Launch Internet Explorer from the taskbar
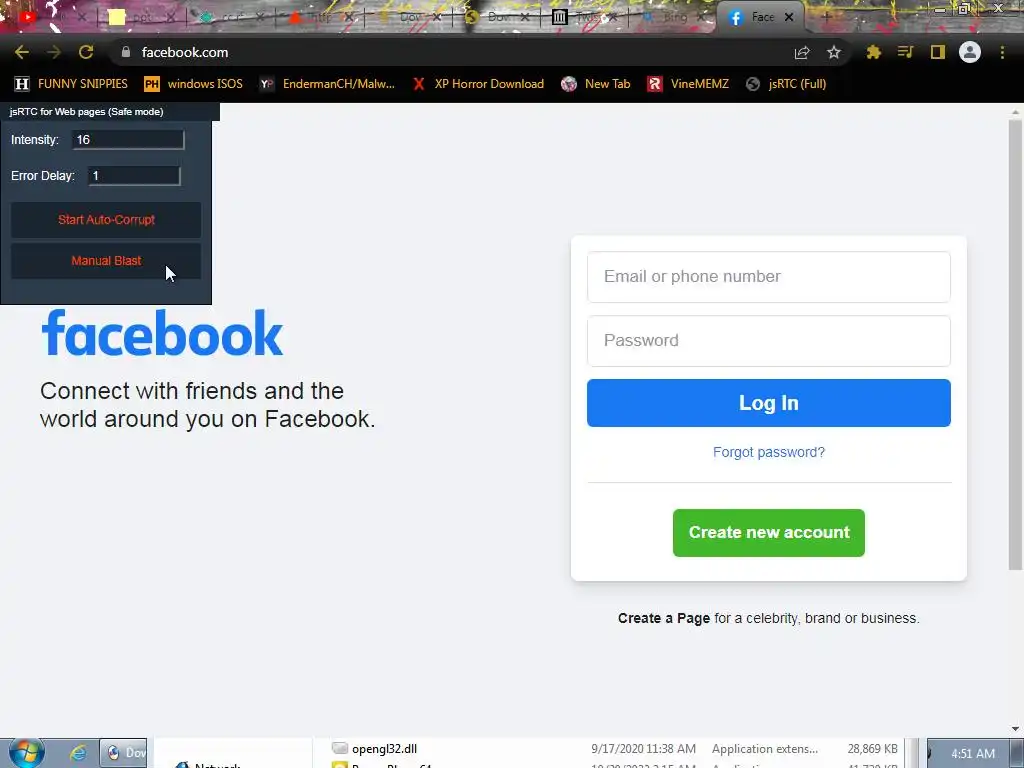Image resolution: width=1024 pixels, height=768 pixels. point(78,753)
